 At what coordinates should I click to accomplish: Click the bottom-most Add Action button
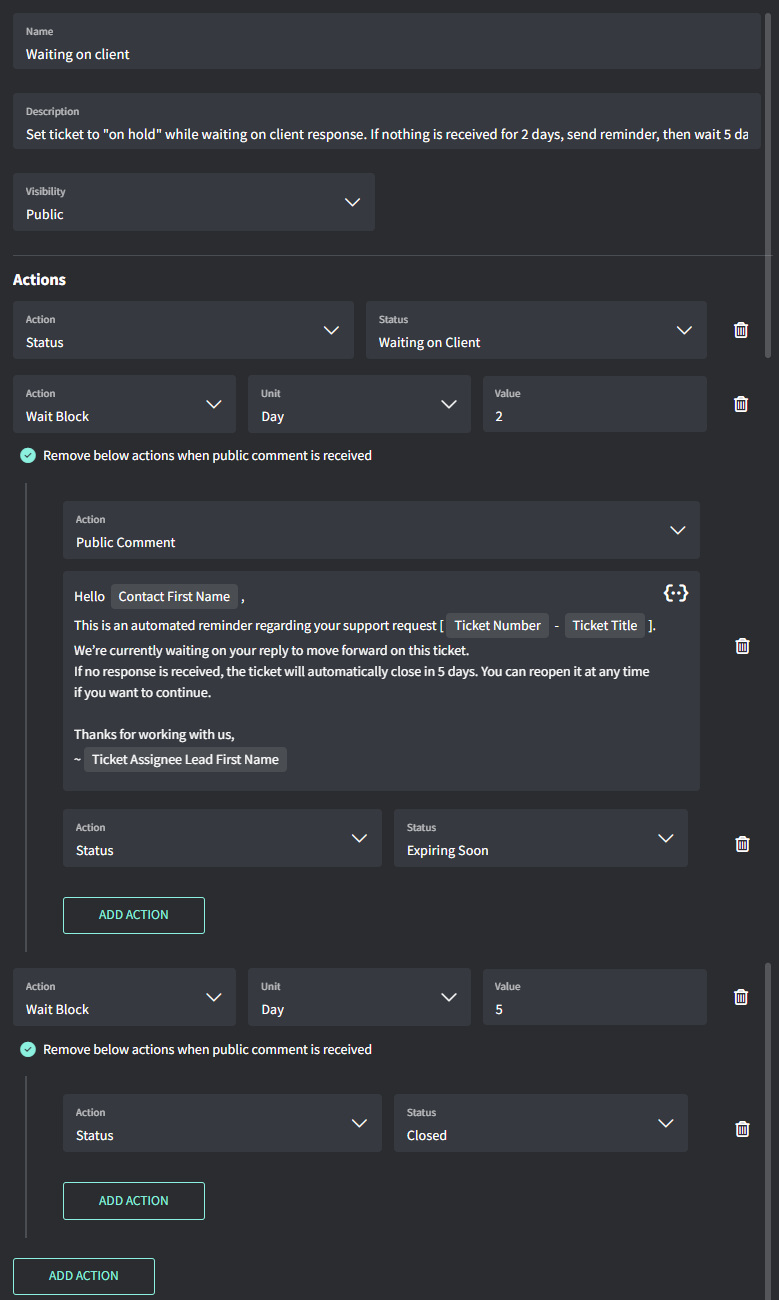[84, 1276]
